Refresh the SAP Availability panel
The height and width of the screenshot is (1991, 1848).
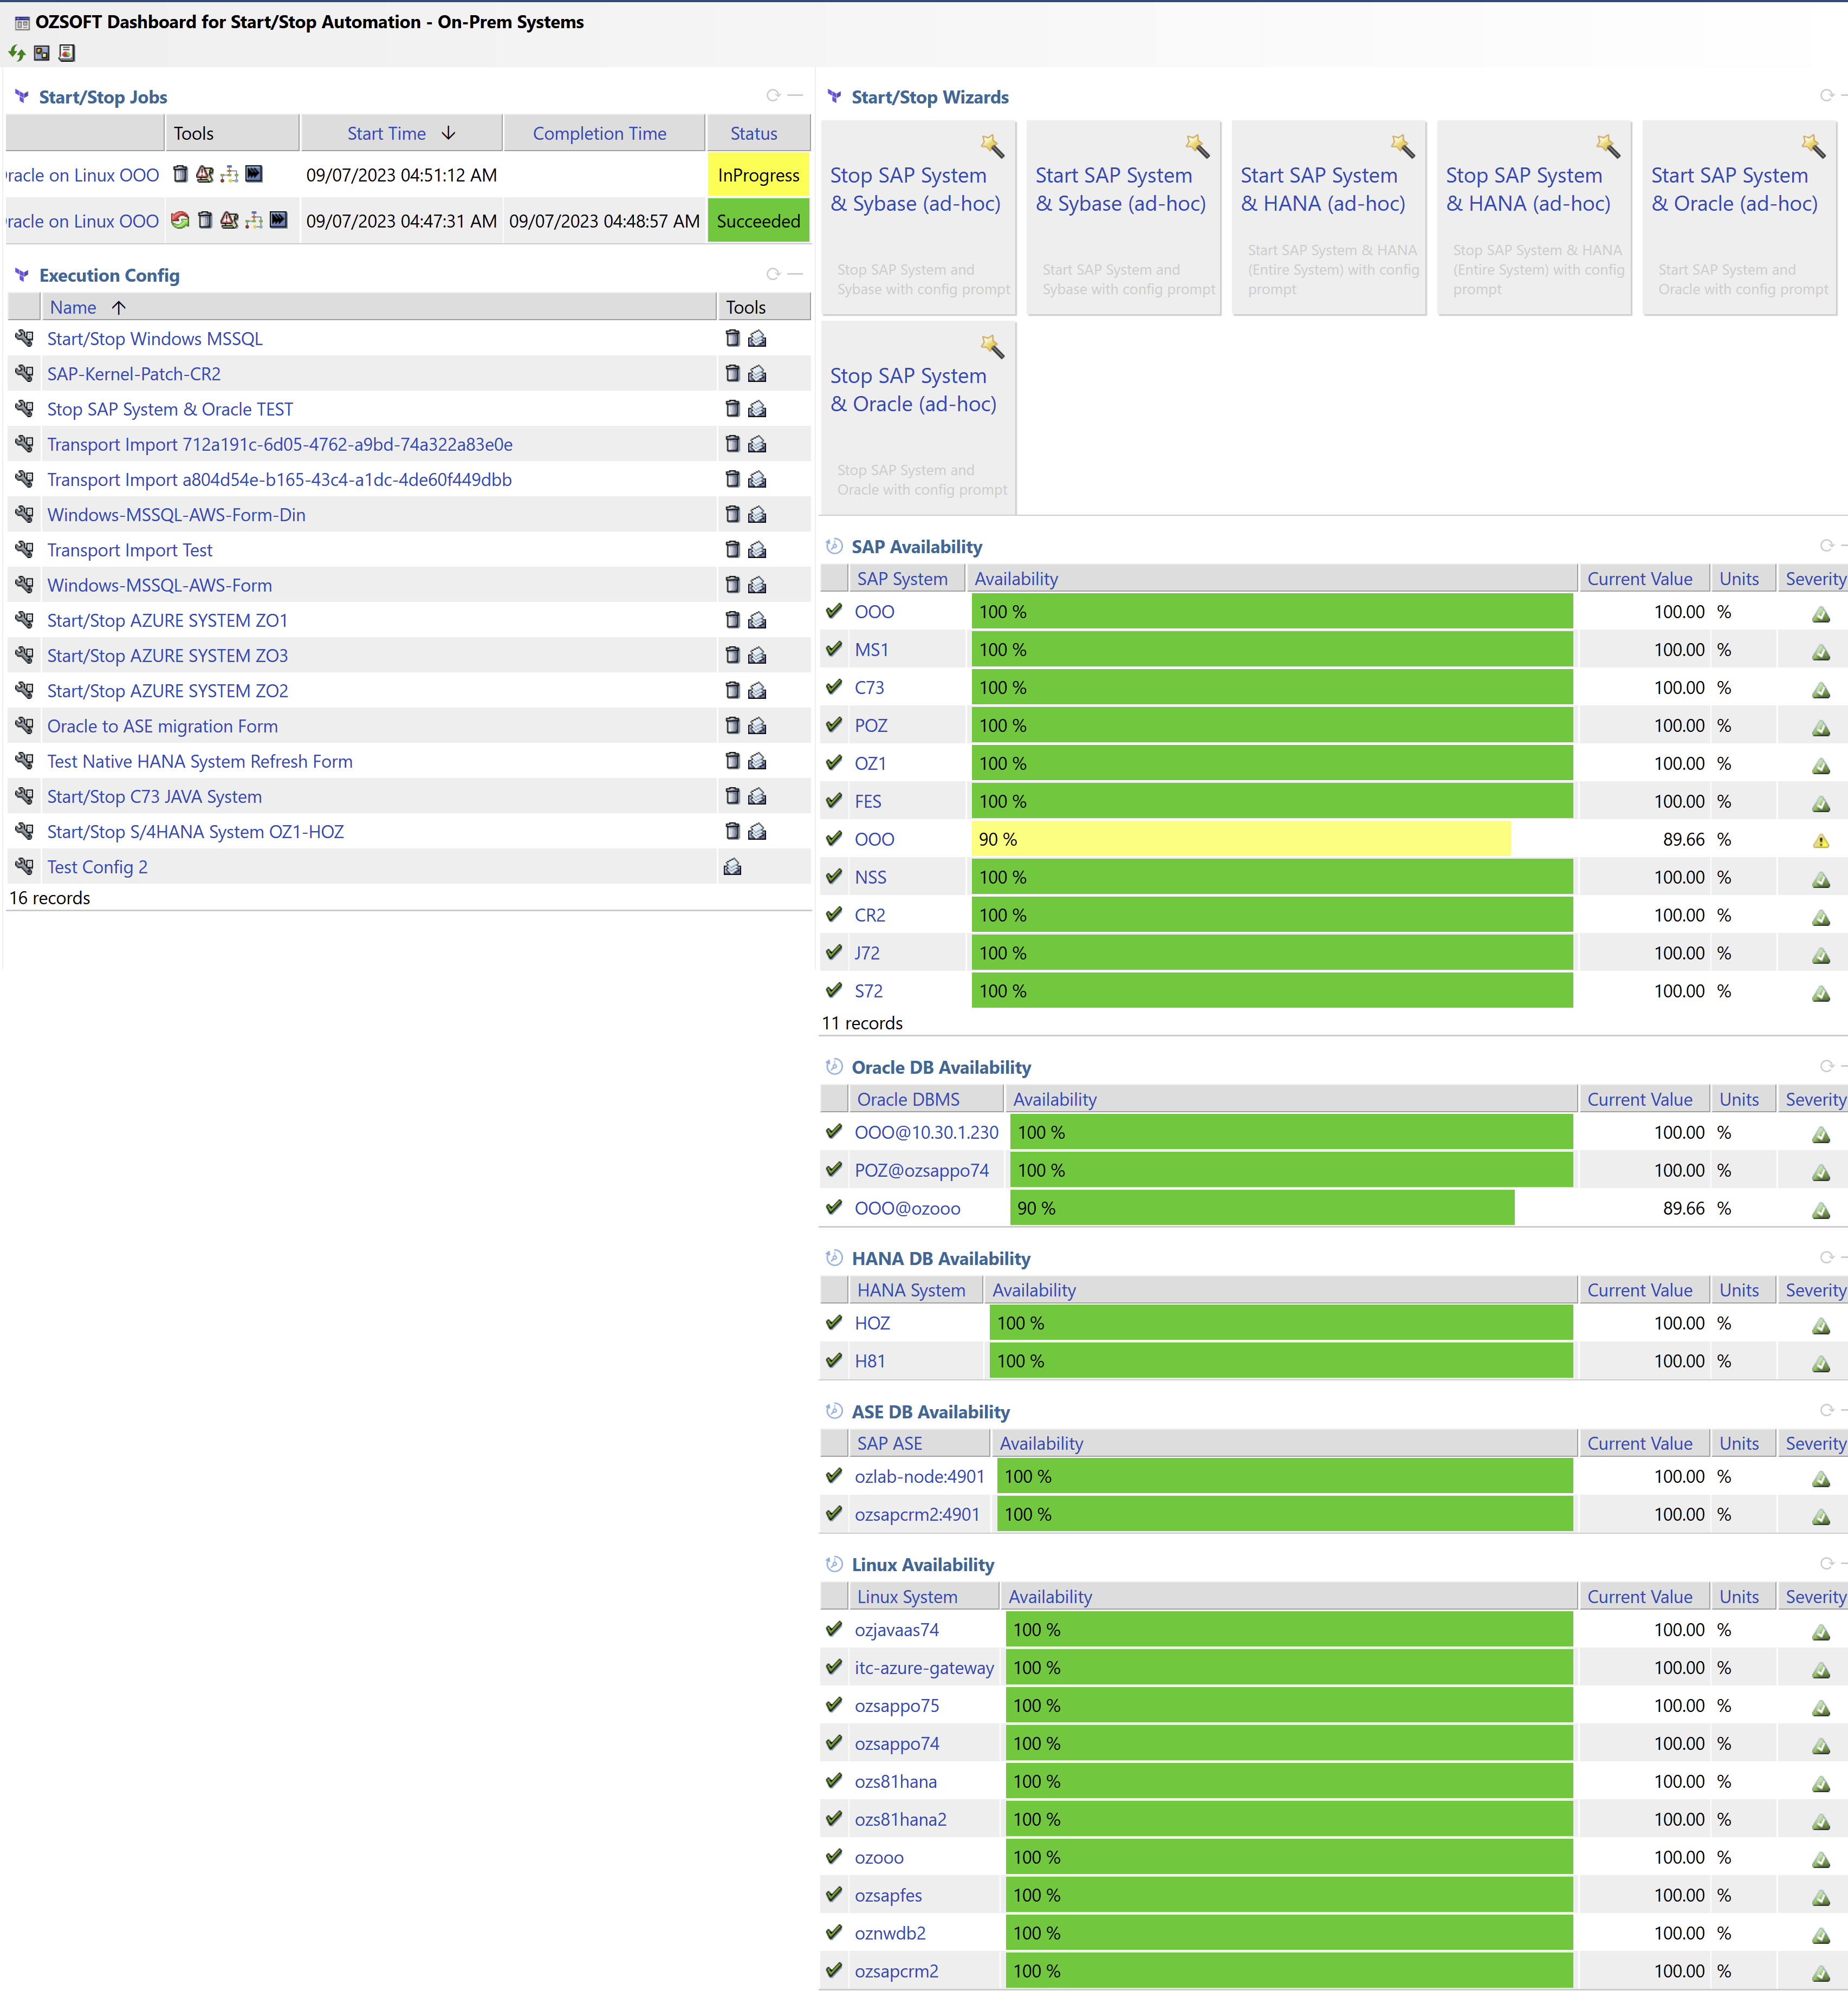tap(1826, 546)
